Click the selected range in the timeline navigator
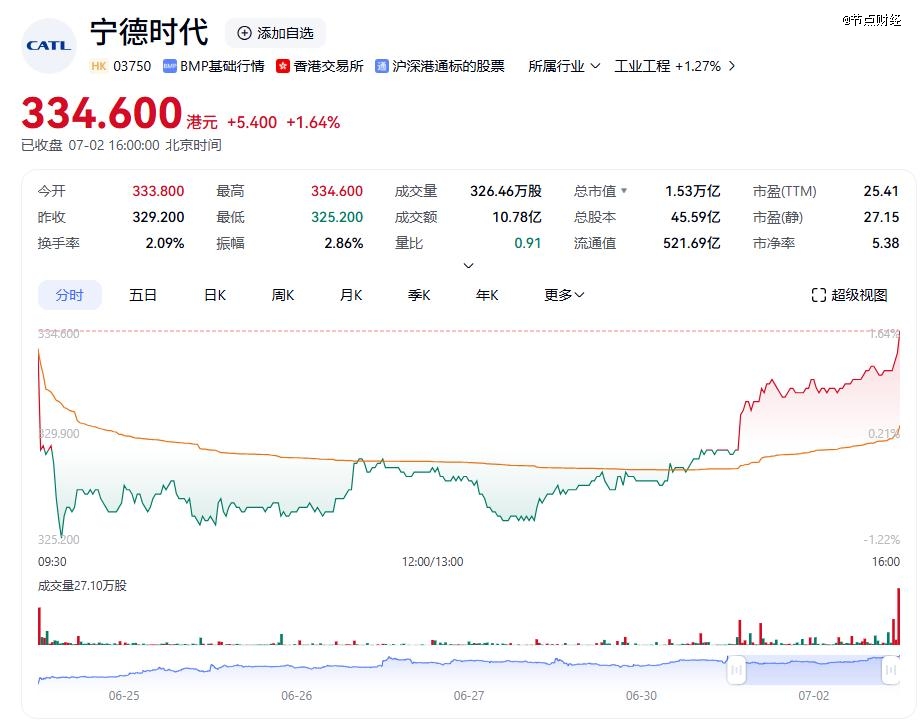920x725 pixels. 814,670
